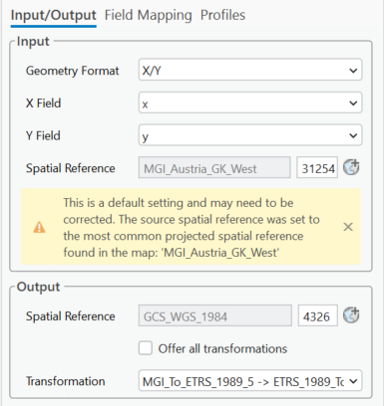Image resolution: width=384 pixels, height=406 pixels.
Task: Click the MGI_Austria_GK_West spatial reference field
Action: tap(214, 167)
